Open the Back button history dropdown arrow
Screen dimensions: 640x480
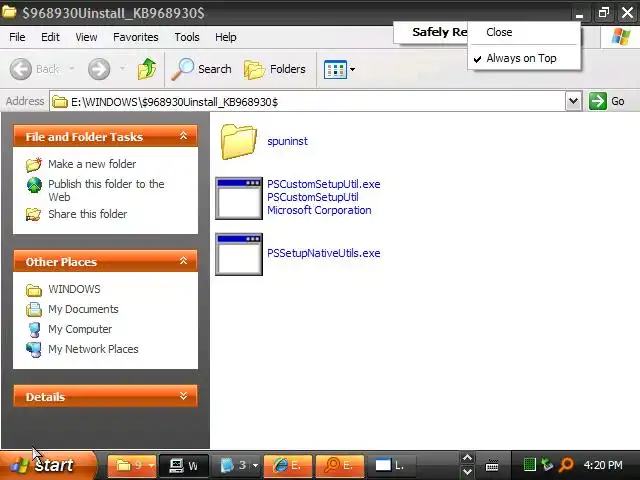[x=71, y=69]
